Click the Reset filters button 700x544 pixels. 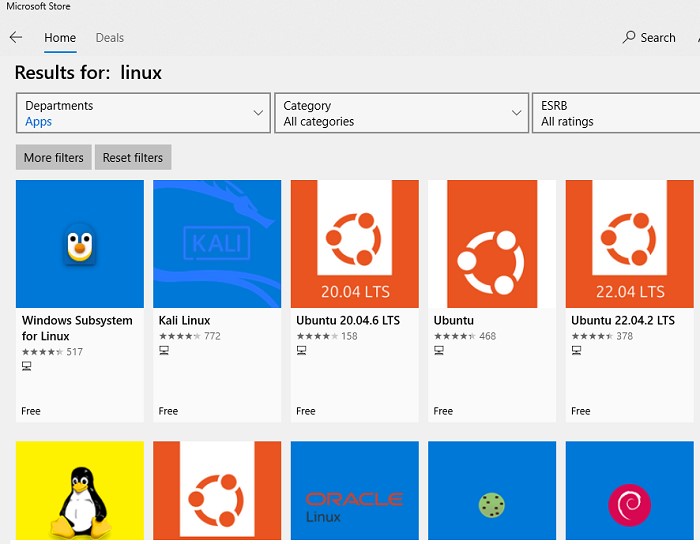(x=133, y=157)
